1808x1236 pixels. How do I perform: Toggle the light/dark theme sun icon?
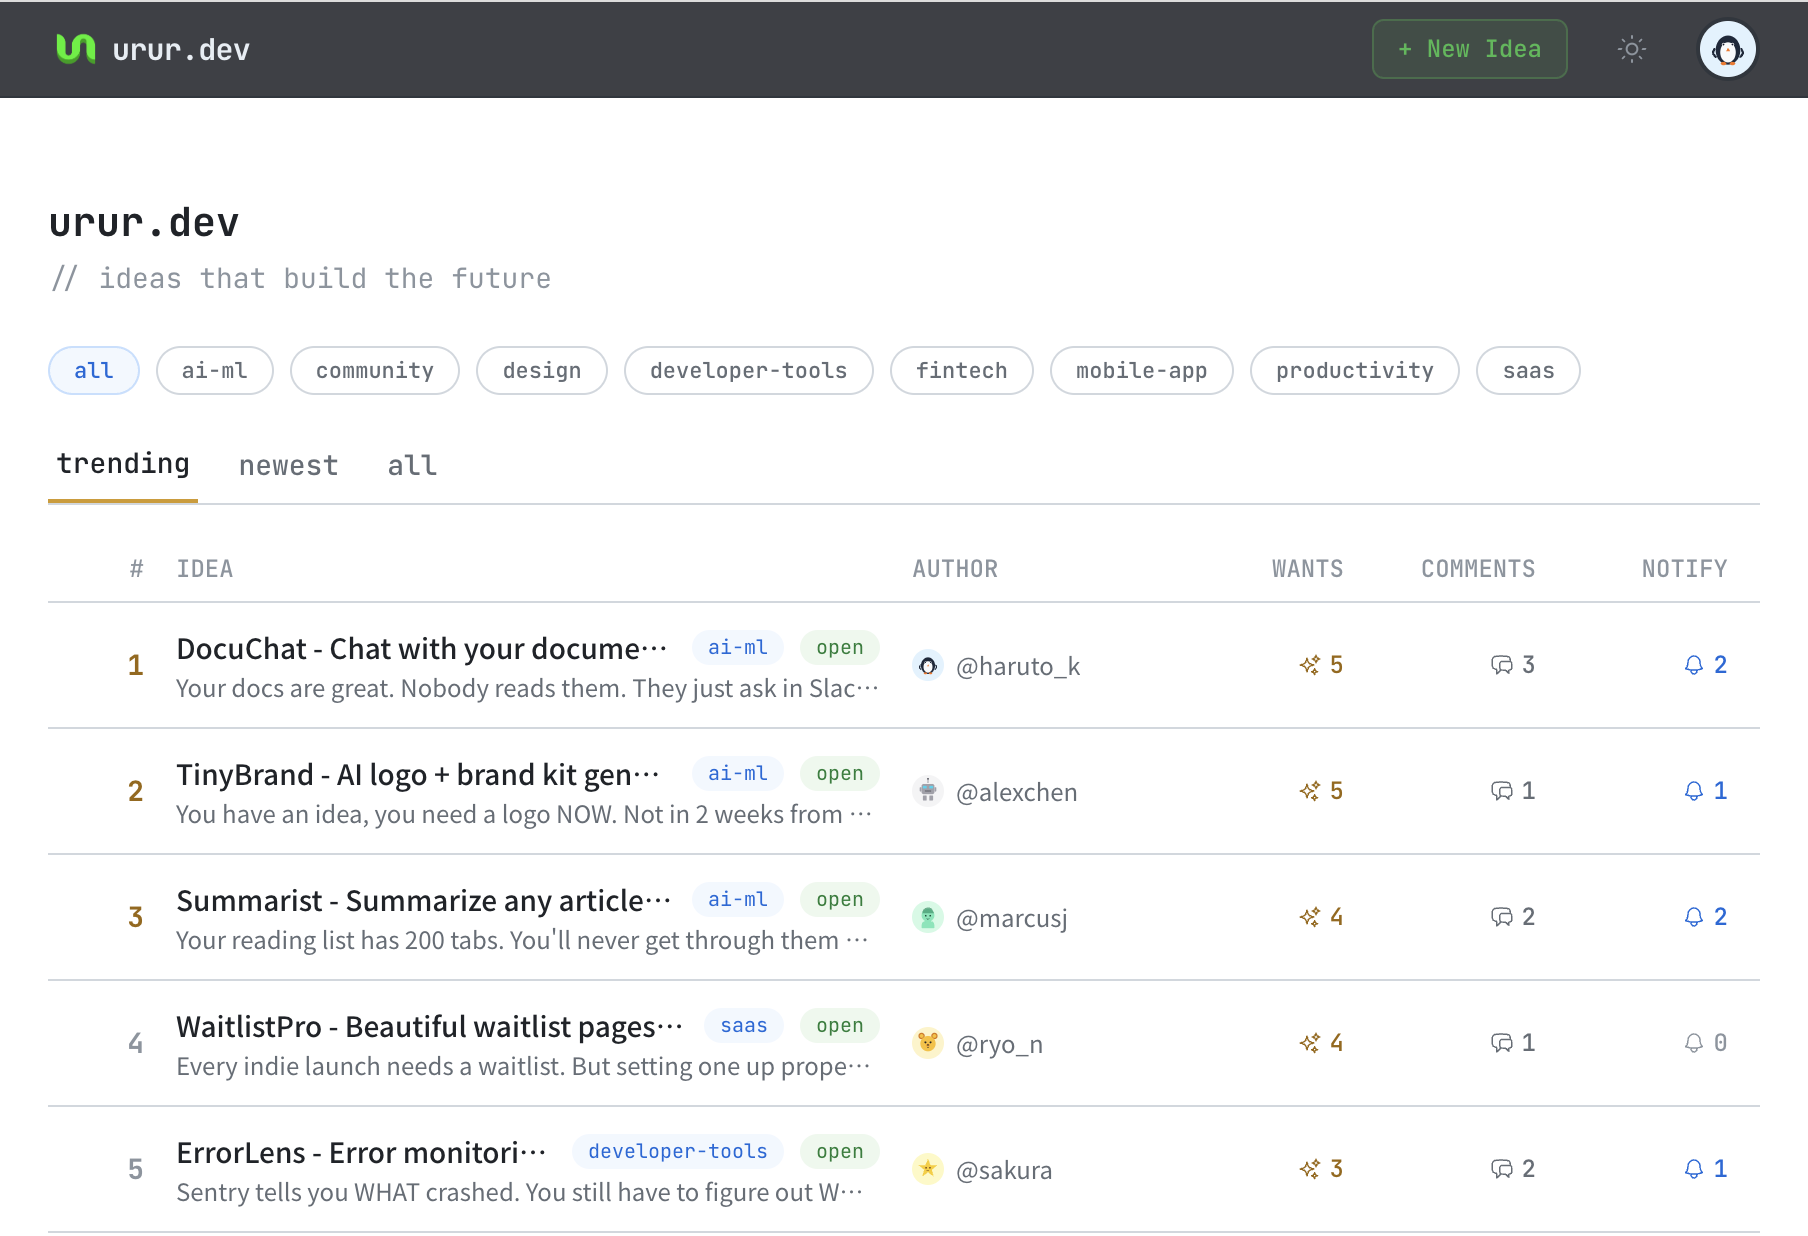coord(1632,48)
